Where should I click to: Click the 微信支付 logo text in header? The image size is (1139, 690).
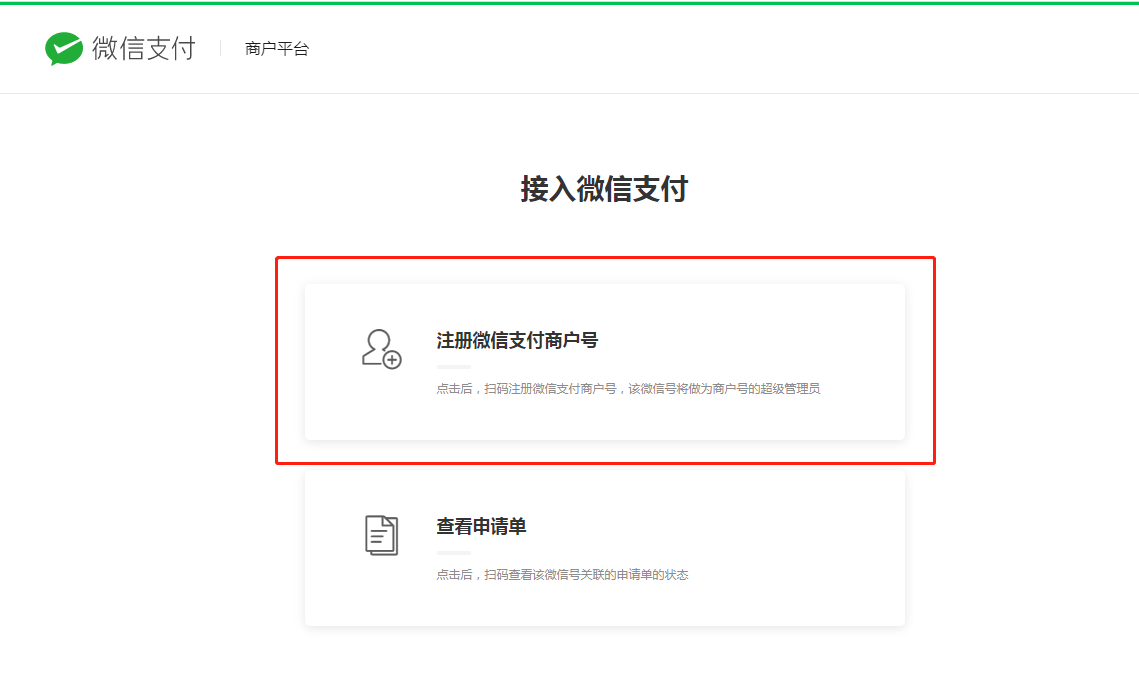(x=143, y=49)
